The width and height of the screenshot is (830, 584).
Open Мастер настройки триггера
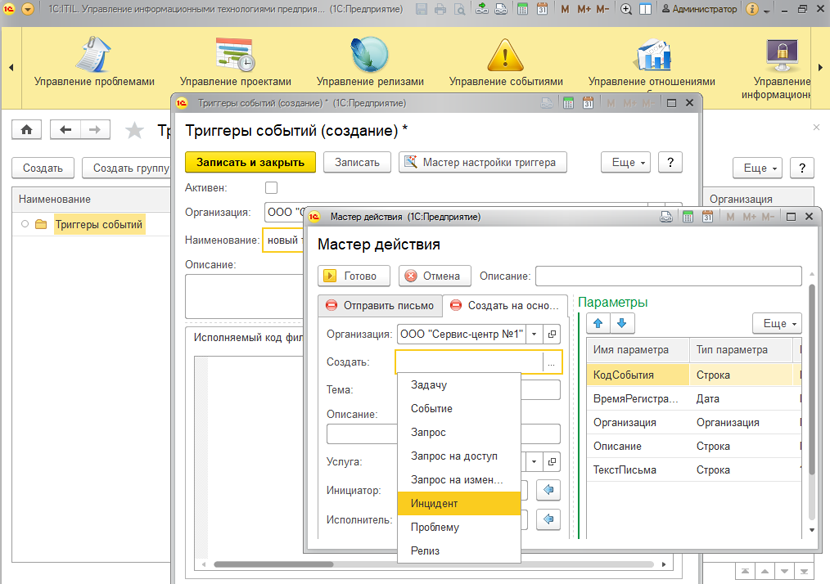[x=483, y=162]
